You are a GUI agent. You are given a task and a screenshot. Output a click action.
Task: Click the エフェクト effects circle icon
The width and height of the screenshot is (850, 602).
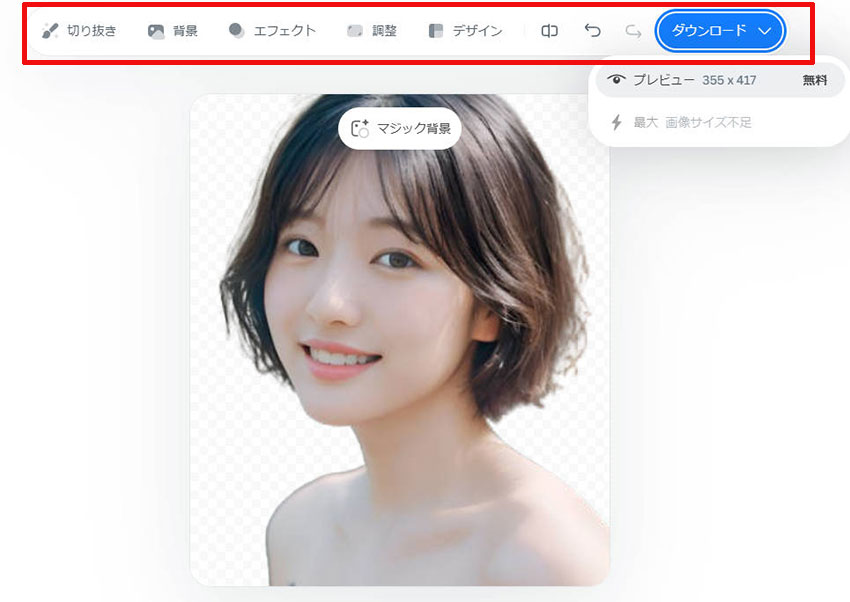click(x=236, y=31)
